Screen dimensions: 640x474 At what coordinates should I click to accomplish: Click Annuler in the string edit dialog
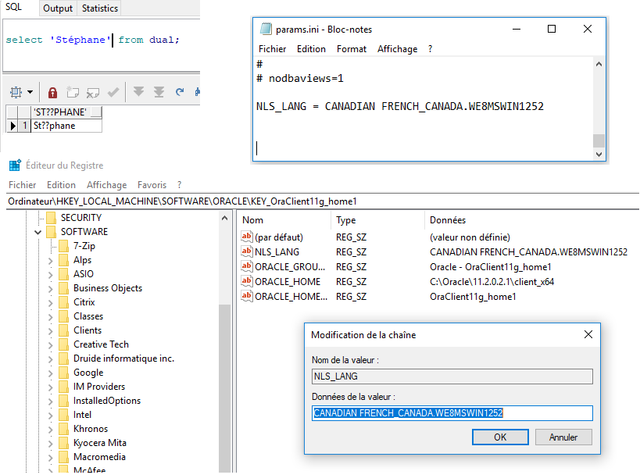[563, 437]
